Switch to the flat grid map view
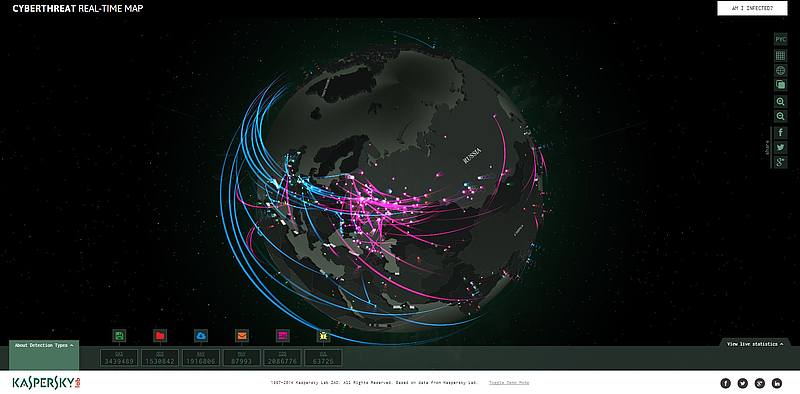 coord(780,56)
